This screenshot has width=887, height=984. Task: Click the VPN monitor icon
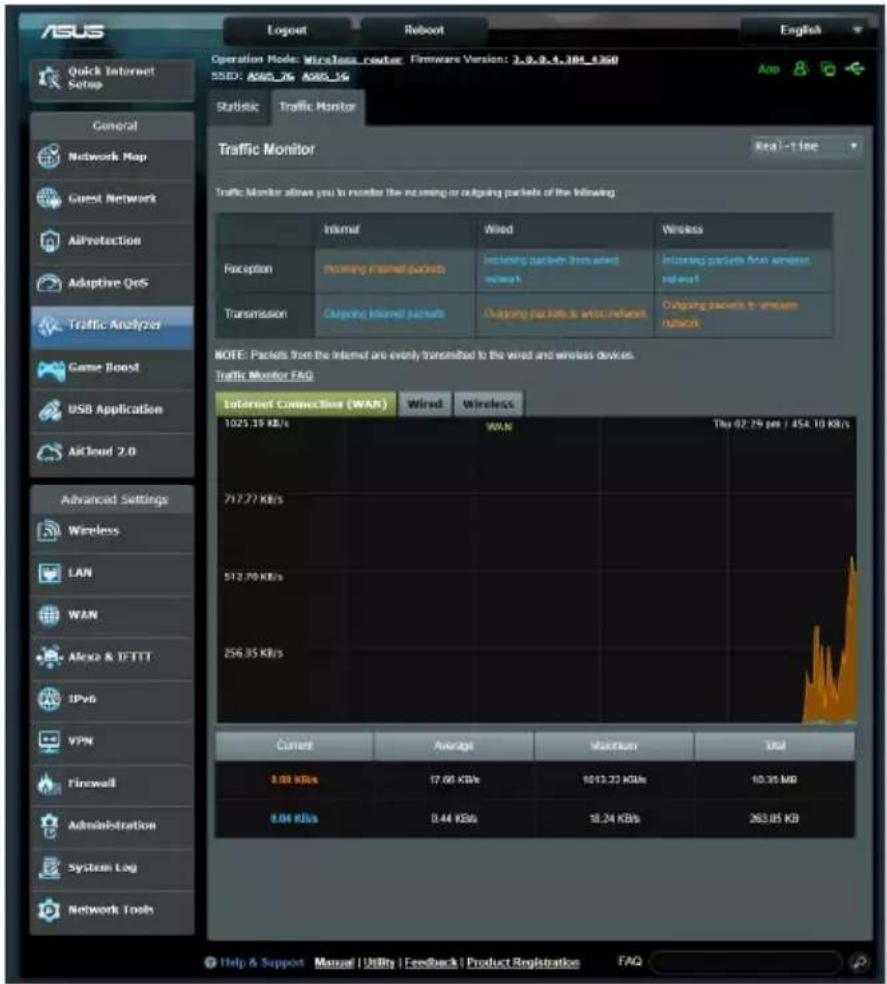49,741
